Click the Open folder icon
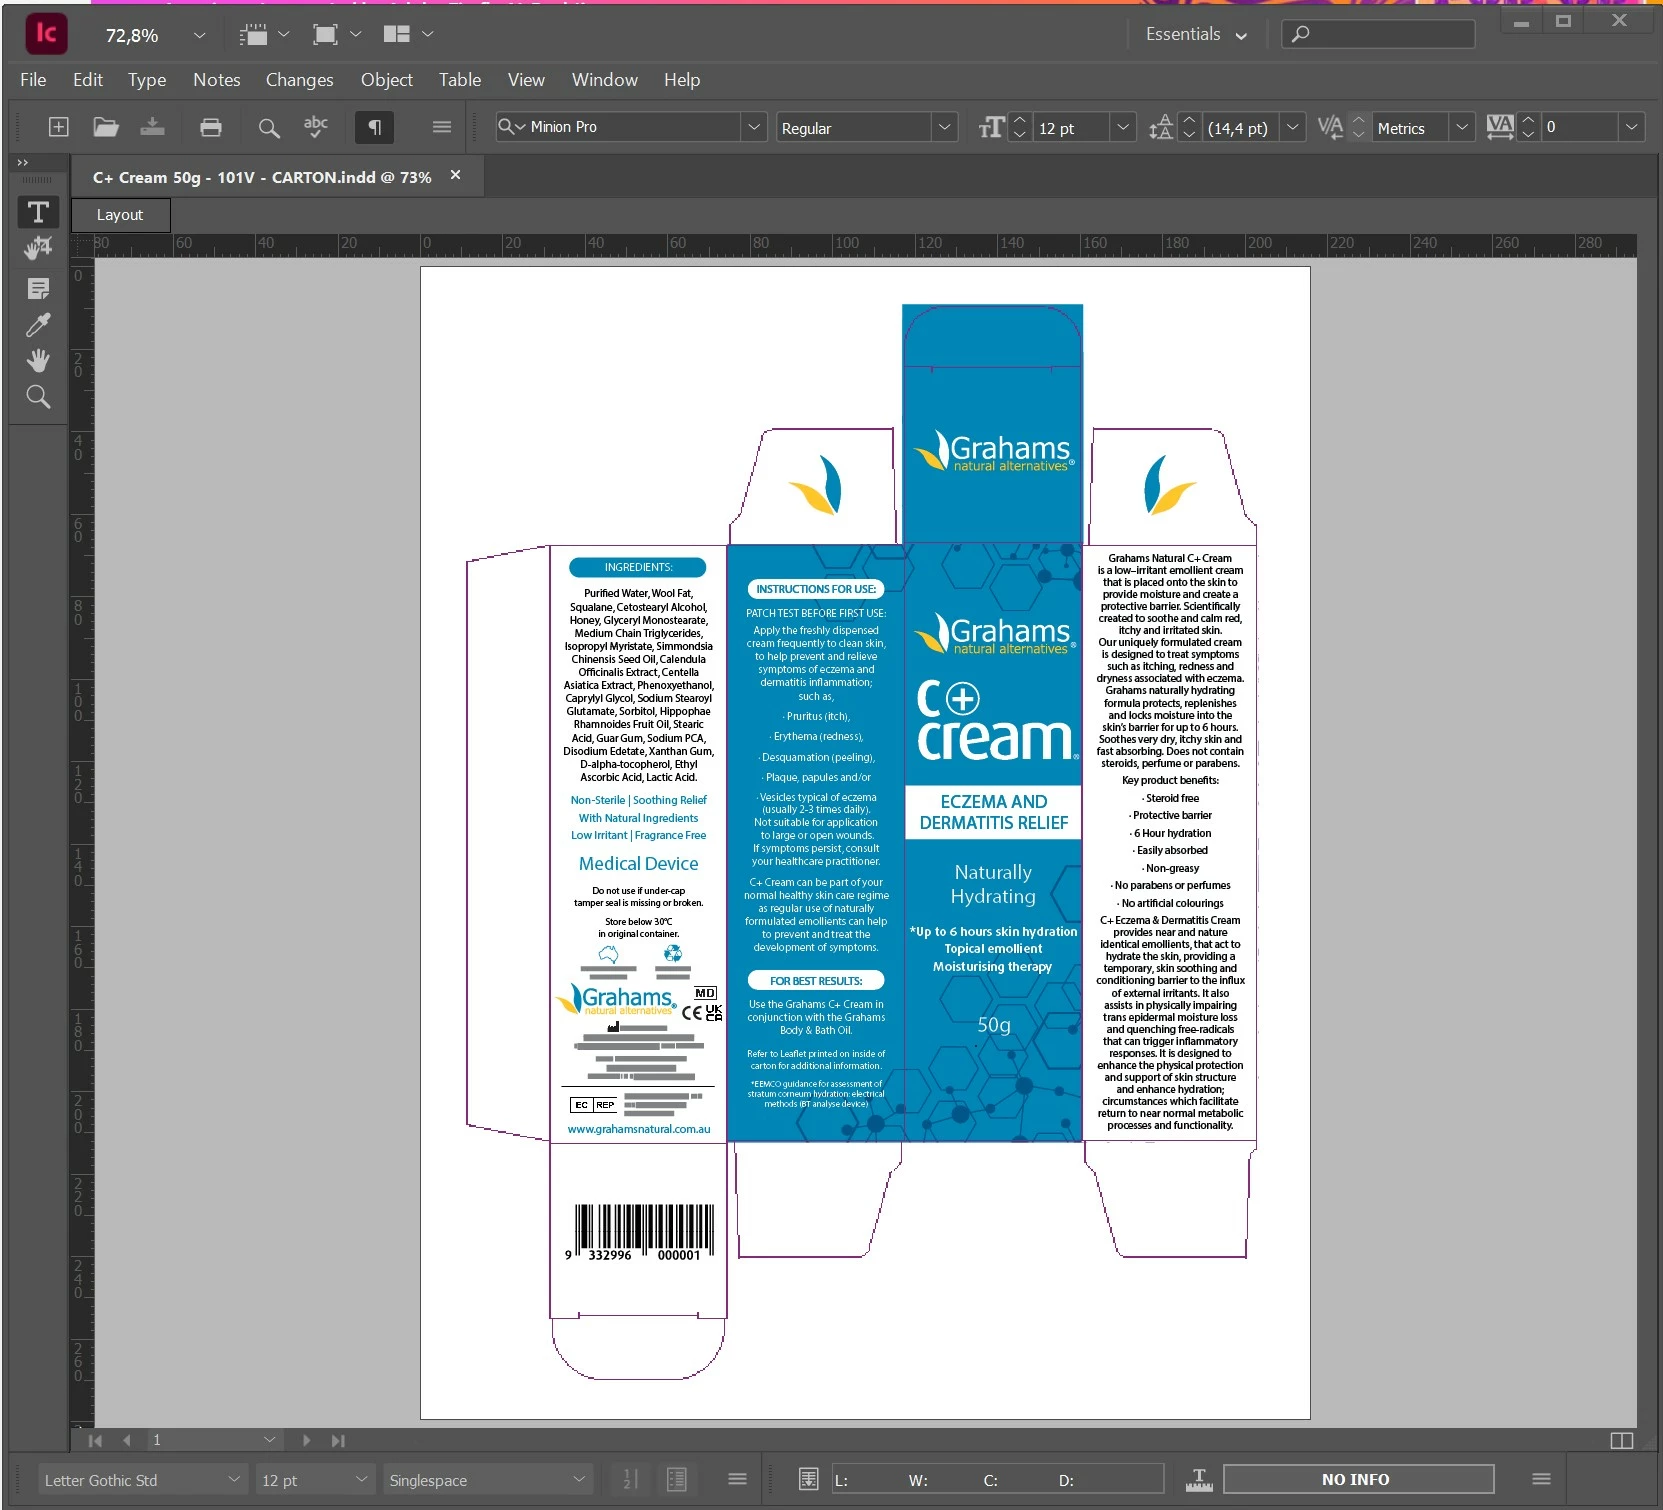Image resolution: width=1663 pixels, height=1510 pixels. 106,127
